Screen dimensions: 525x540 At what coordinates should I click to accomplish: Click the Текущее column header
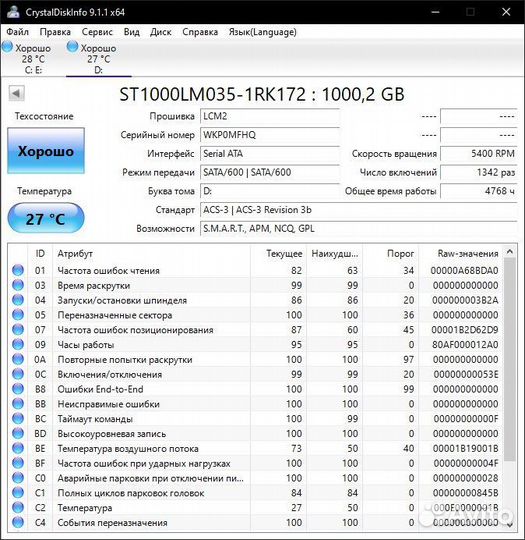[x=278, y=253]
